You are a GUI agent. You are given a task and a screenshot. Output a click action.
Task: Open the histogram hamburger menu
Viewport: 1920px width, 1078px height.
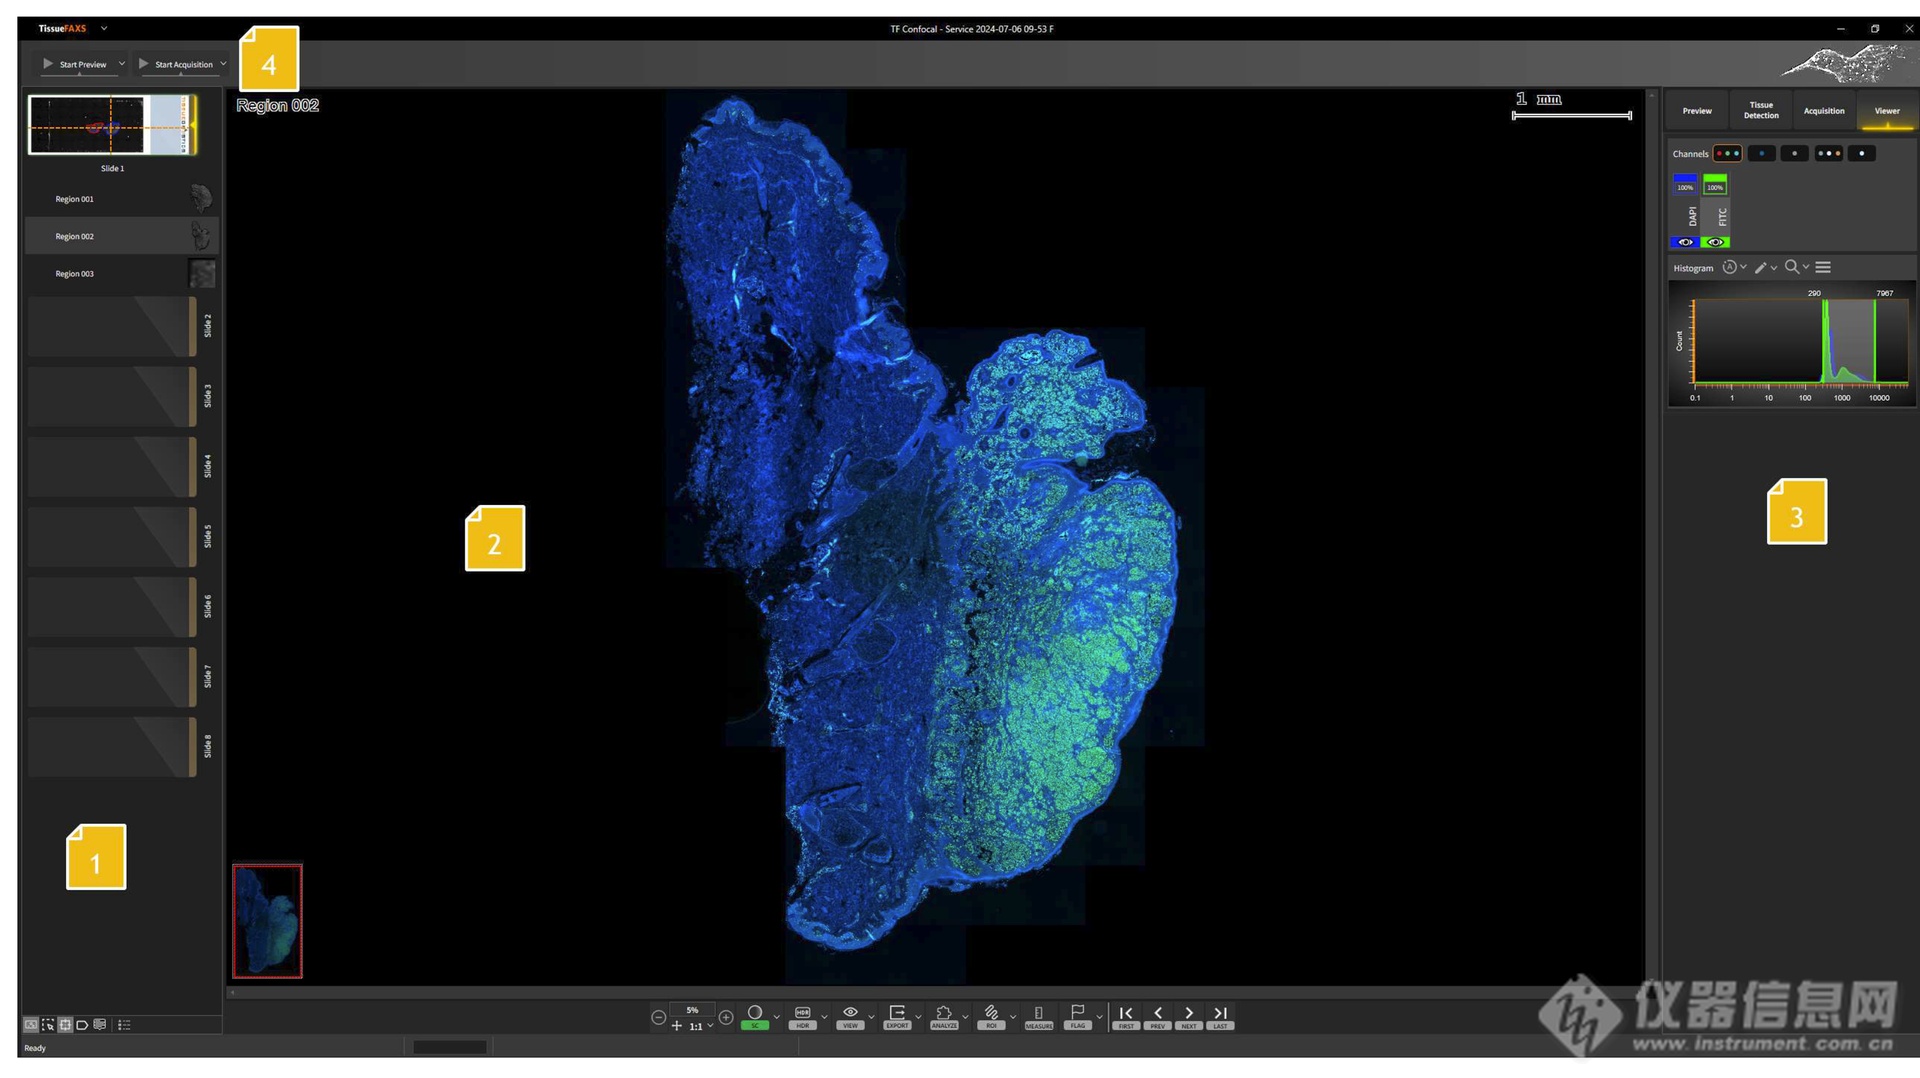click(x=1823, y=267)
